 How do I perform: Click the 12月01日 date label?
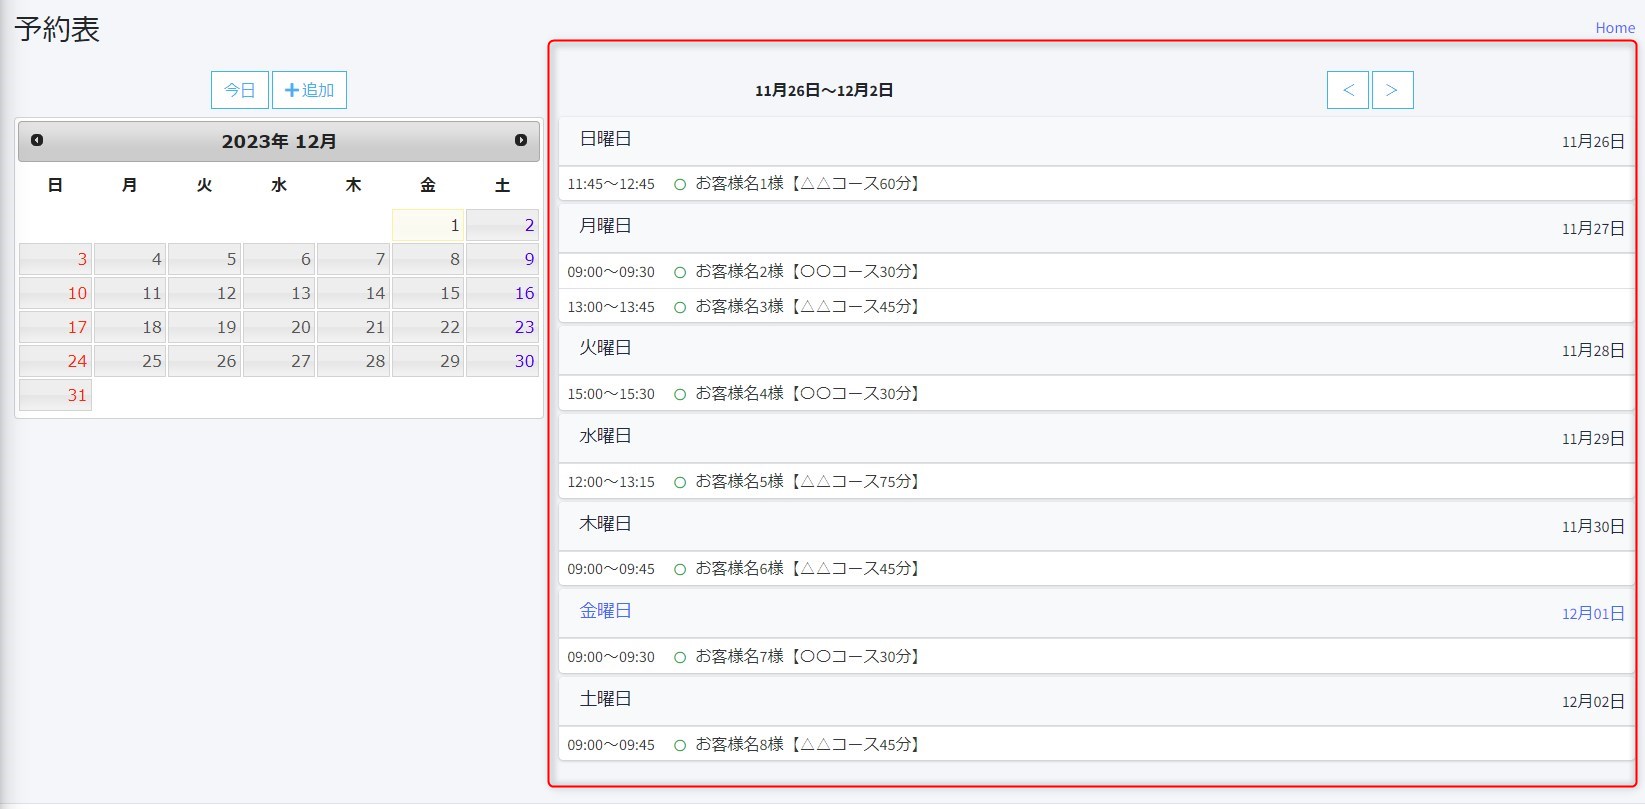pyautogui.click(x=1592, y=614)
